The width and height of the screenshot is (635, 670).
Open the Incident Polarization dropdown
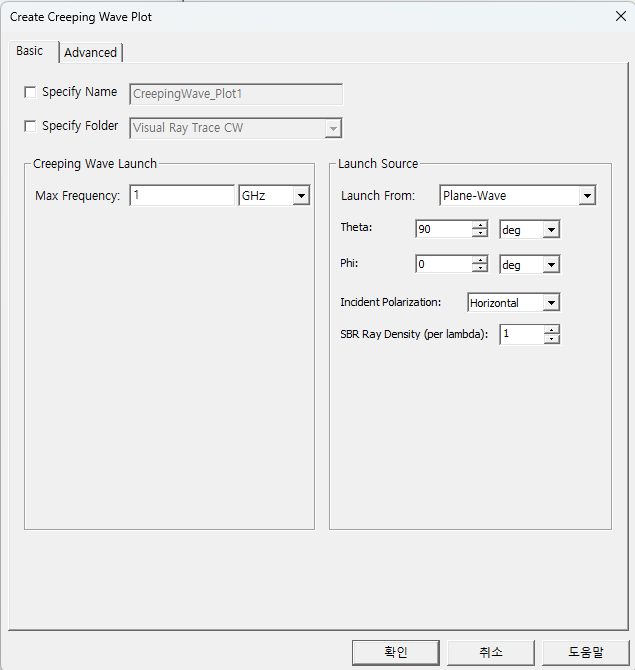click(x=551, y=303)
